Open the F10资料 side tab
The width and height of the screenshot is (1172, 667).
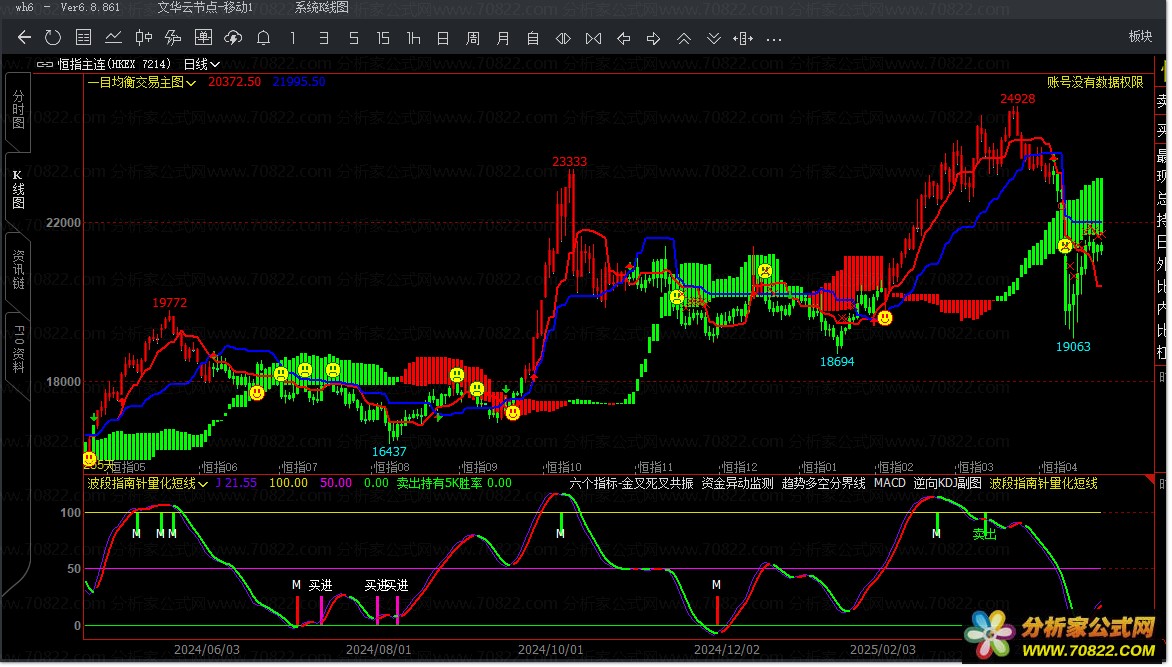pos(18,344)
